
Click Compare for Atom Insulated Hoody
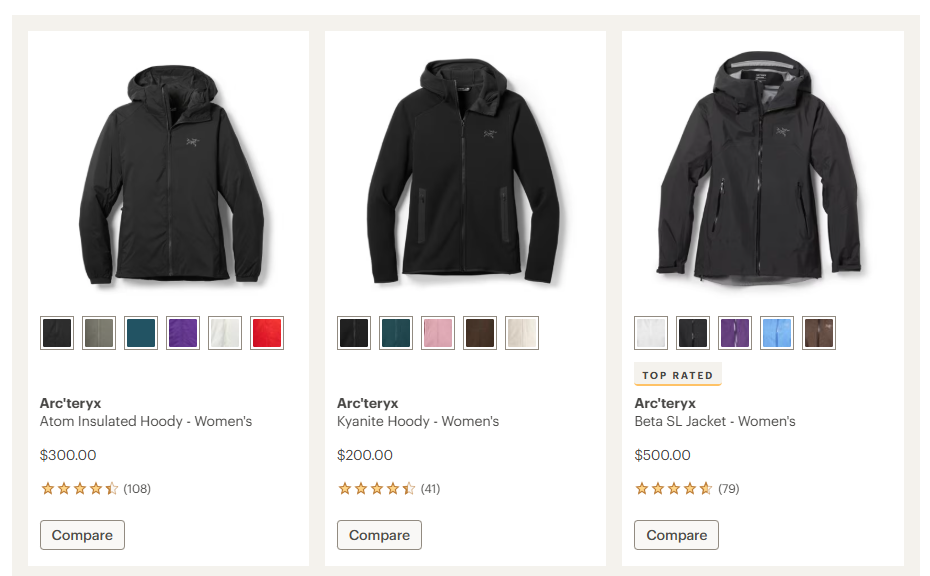[x=82, y=535]
